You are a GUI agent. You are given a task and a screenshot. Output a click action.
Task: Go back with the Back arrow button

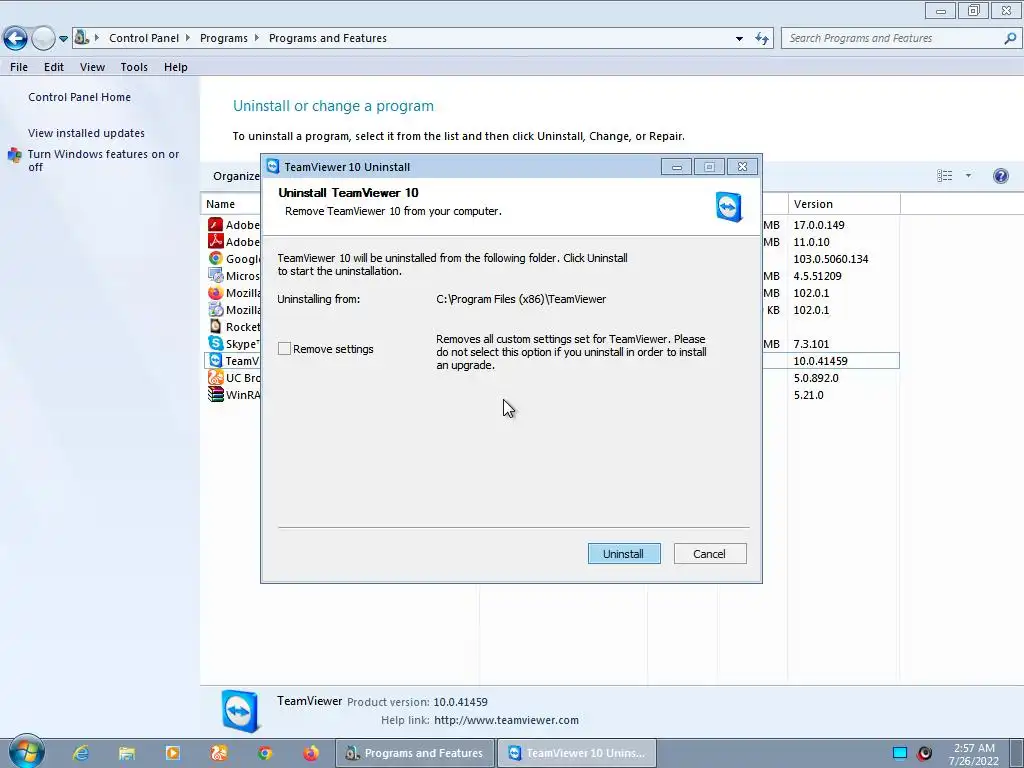(x=15, y=39)
